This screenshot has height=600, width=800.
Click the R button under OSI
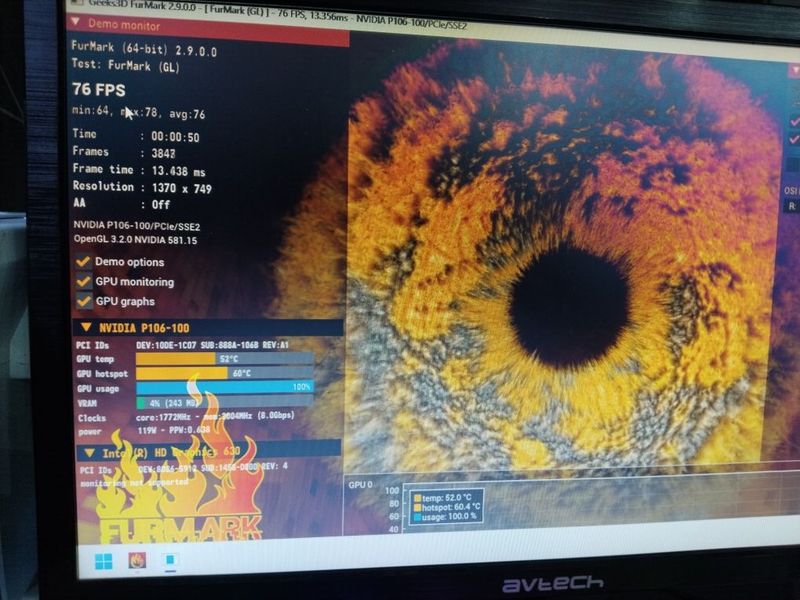click(792, 206)
